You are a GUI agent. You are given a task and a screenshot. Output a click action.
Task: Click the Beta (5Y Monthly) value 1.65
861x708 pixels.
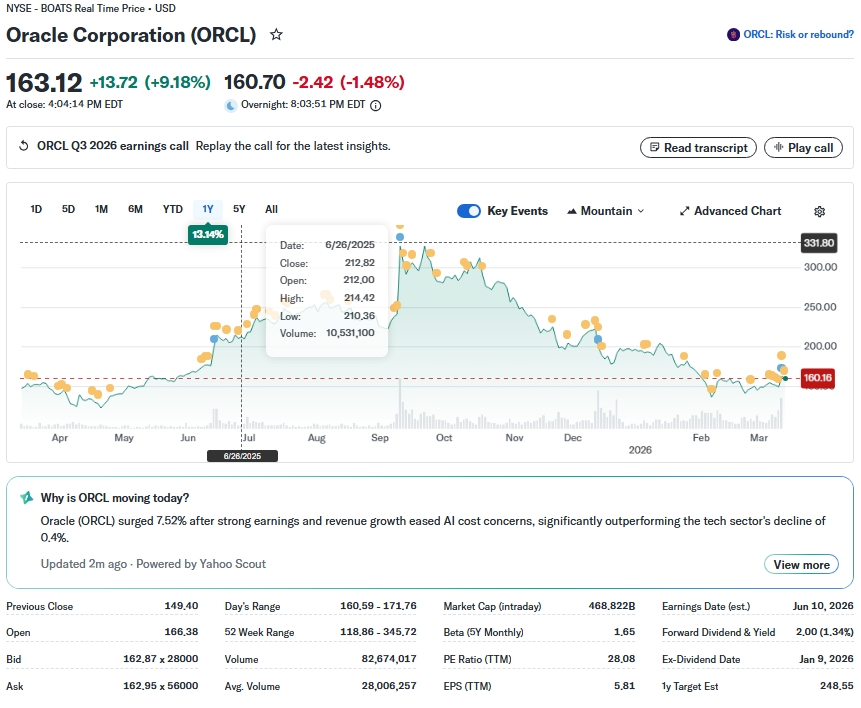click(x=624, y=632)
